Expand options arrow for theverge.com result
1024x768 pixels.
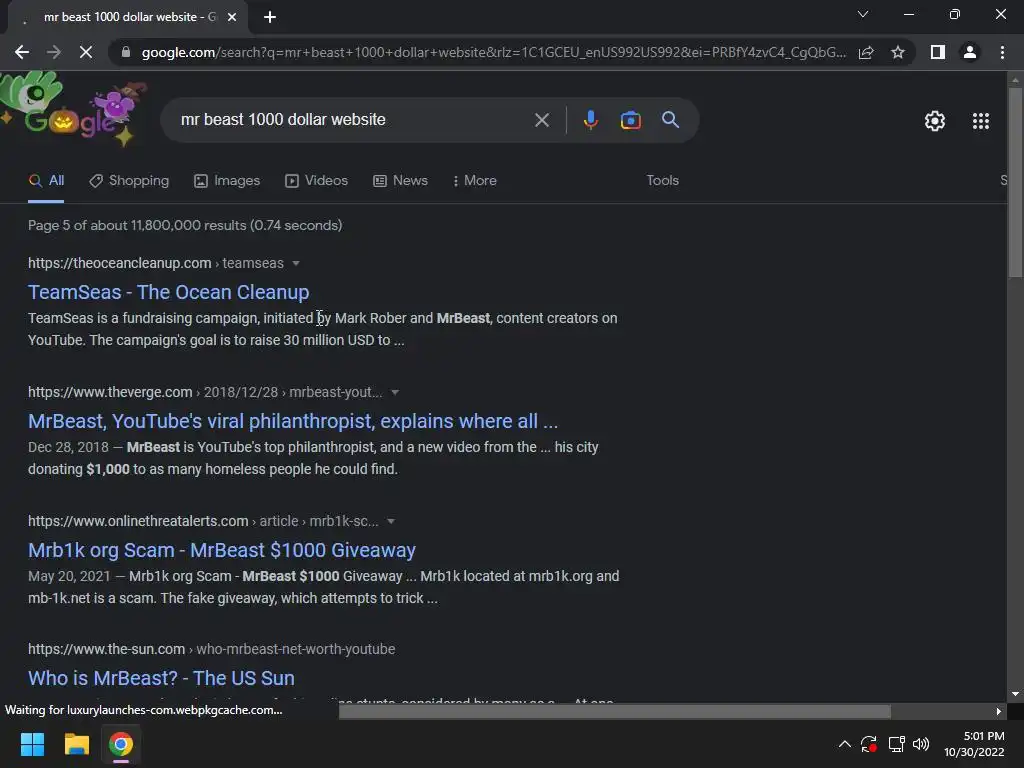(x=394, y=392)
